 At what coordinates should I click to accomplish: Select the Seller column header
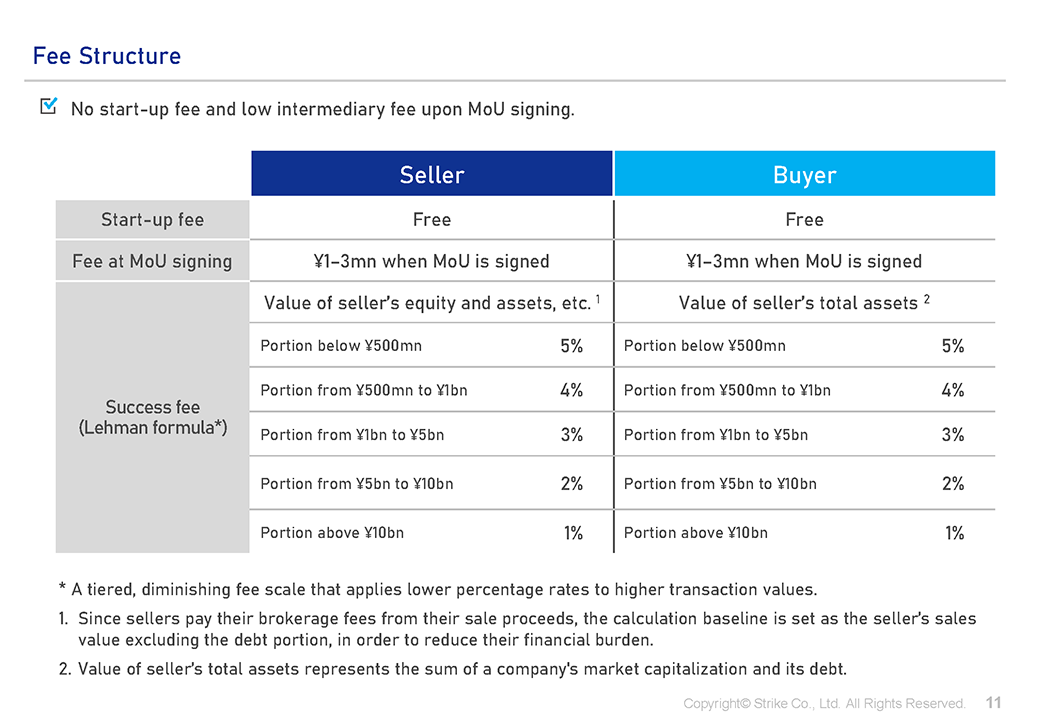431,175
